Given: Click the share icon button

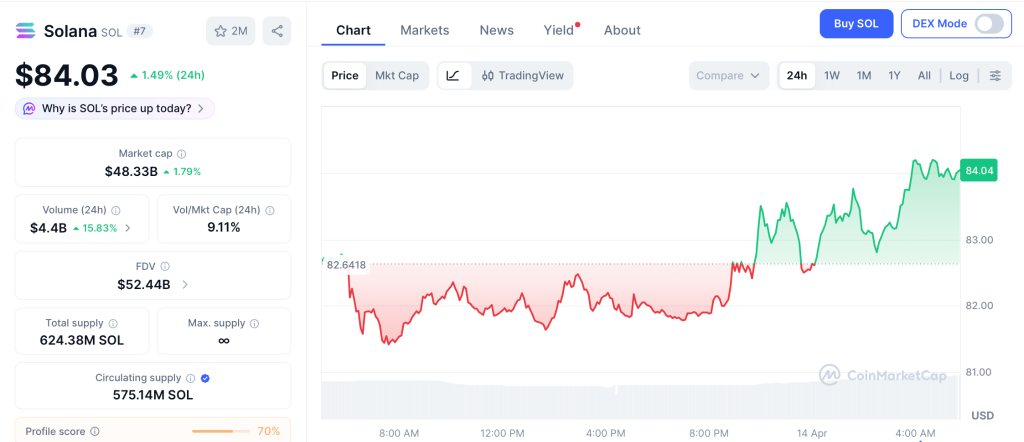Looking at the screenshot, I should coord(277,31).
